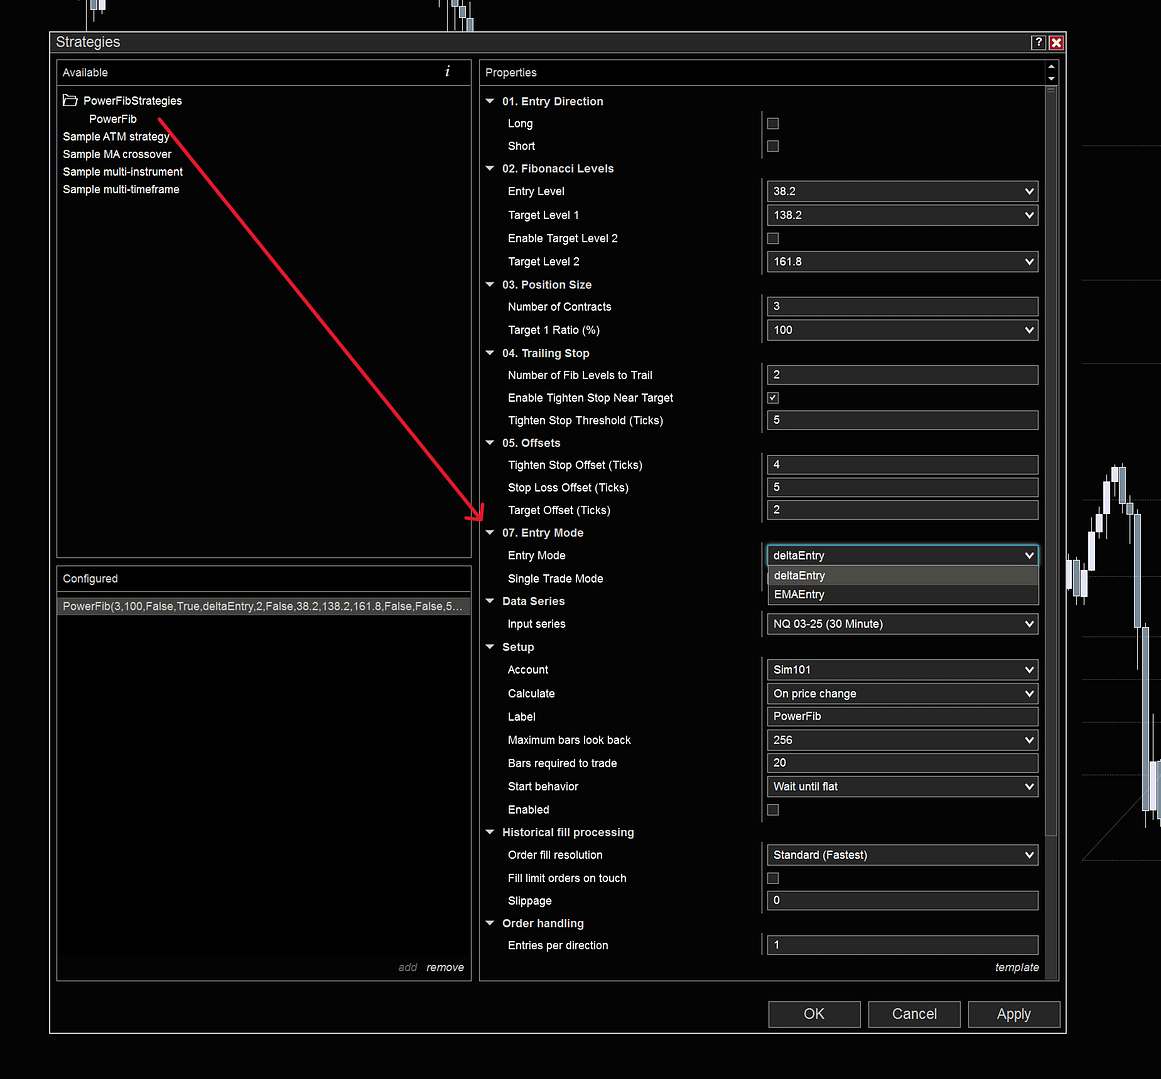The height and width of the screenshot is (1079, 1161).
Task: Select Sample MA crossover strategy
Action: [117, 154]
